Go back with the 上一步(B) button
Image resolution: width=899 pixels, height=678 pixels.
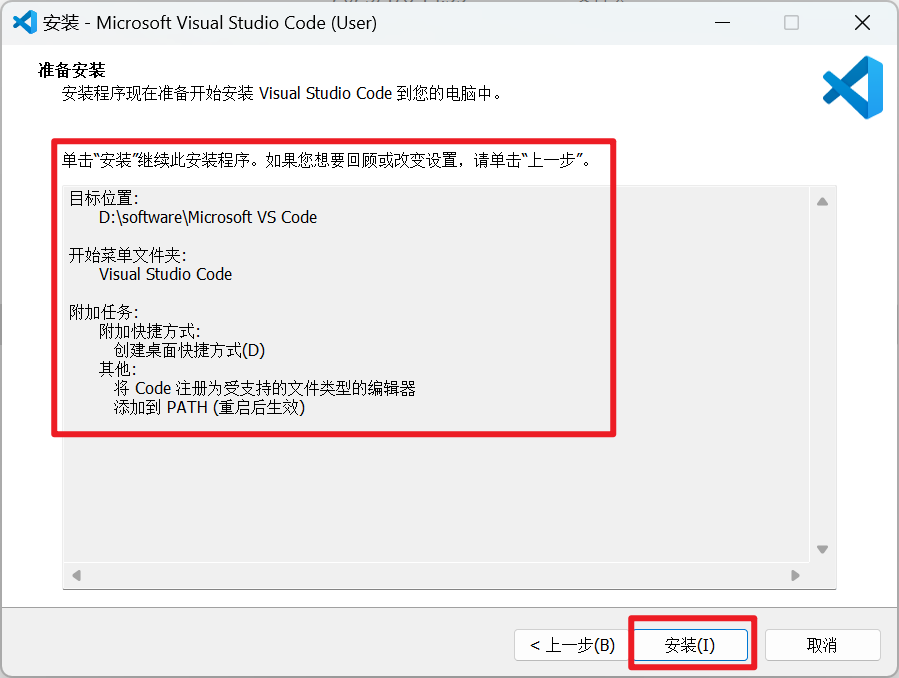click(x=572, y=645)
